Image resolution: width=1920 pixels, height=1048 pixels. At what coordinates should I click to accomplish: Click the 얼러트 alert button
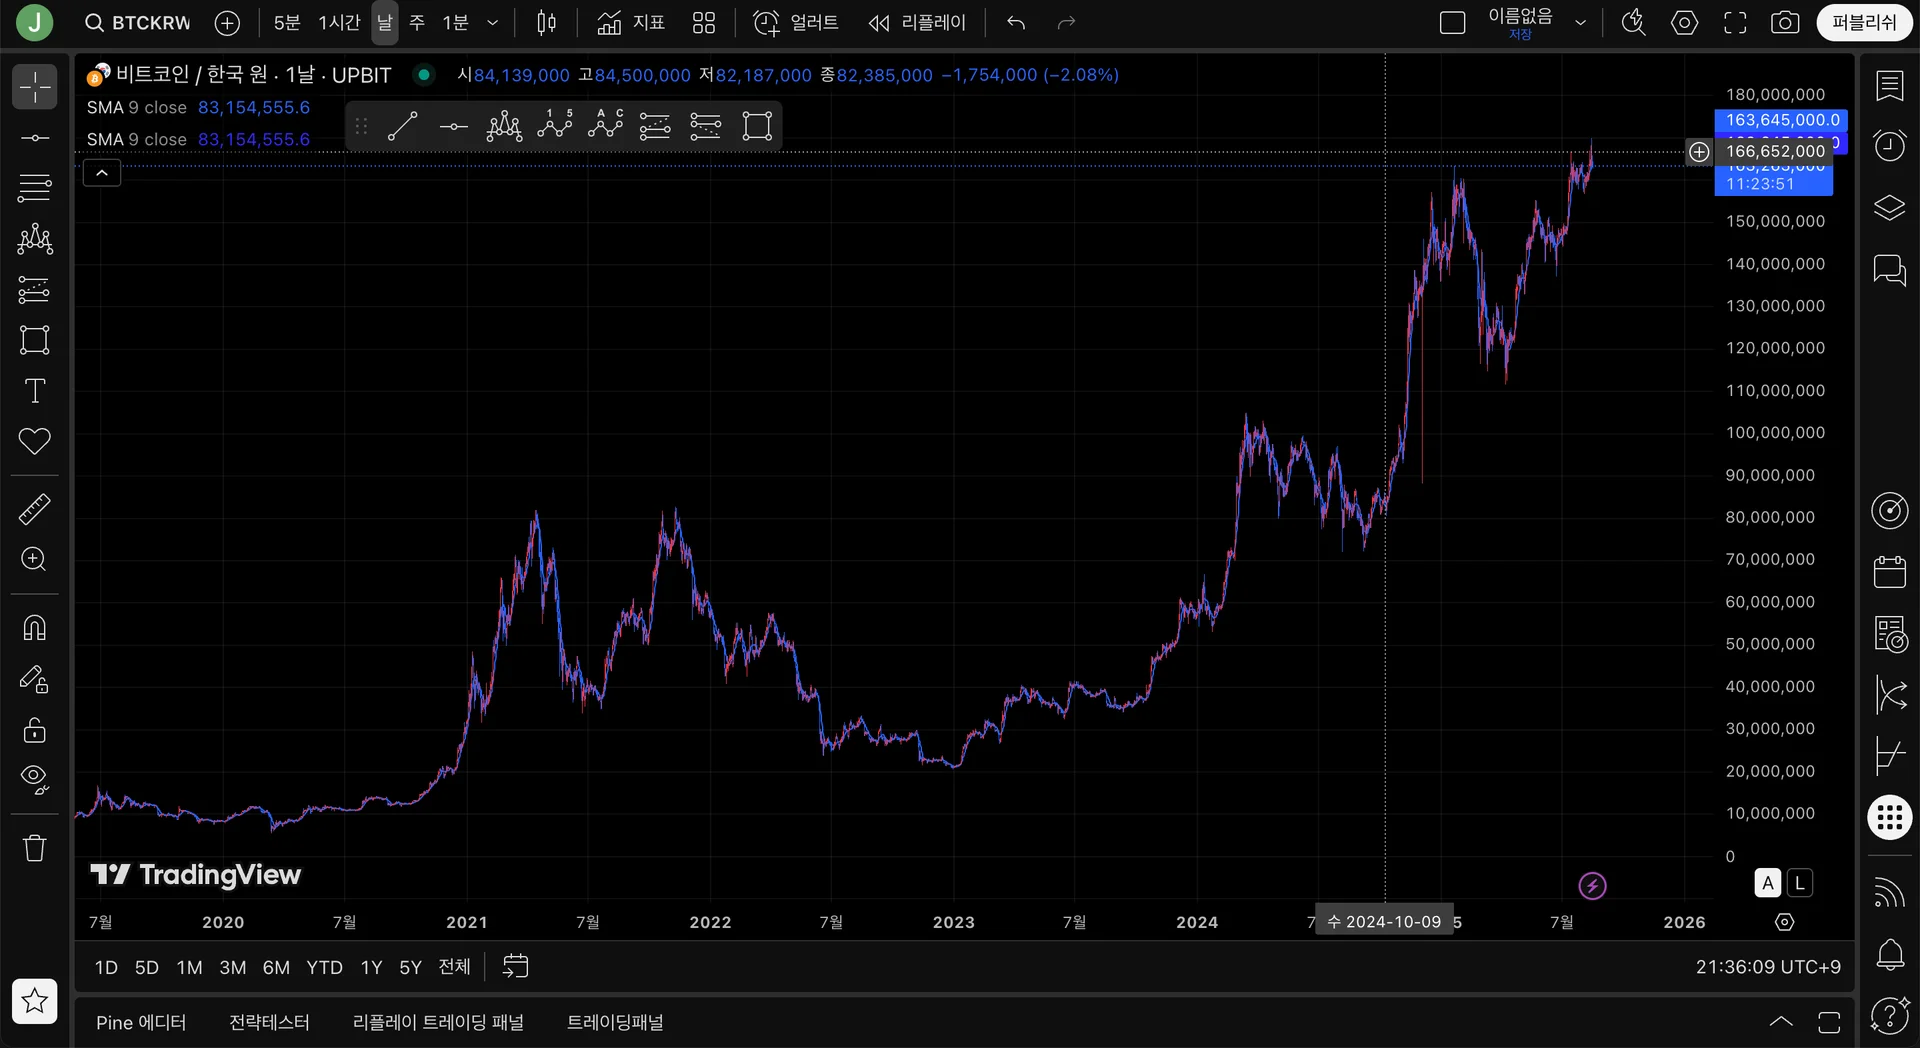[796, 23]
